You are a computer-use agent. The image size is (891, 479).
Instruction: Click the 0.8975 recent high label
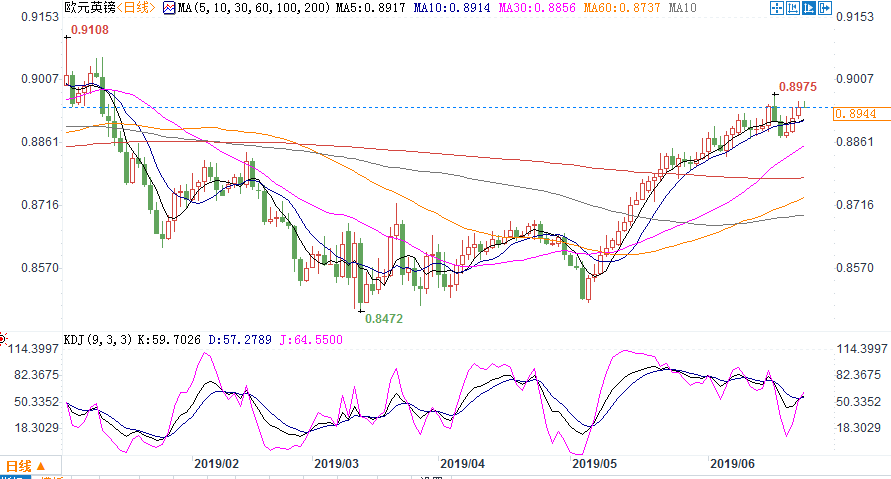pyautogui.click(x=798, y=87)
